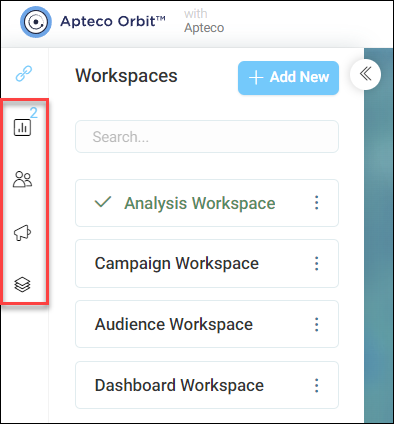Click the Apteco Orbit logo icon
Image resolution: width=394 pixels, height=424 pixels.
(x=36, y=22)
